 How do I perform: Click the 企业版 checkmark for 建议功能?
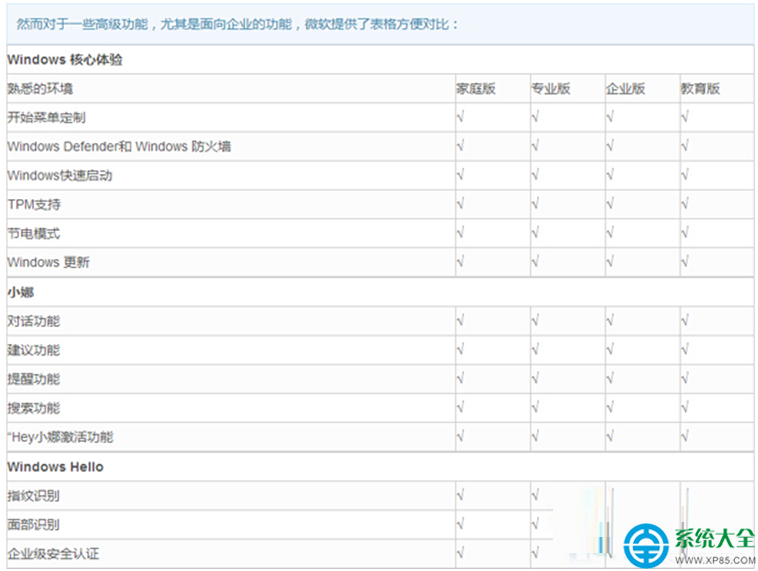(610, 349)
